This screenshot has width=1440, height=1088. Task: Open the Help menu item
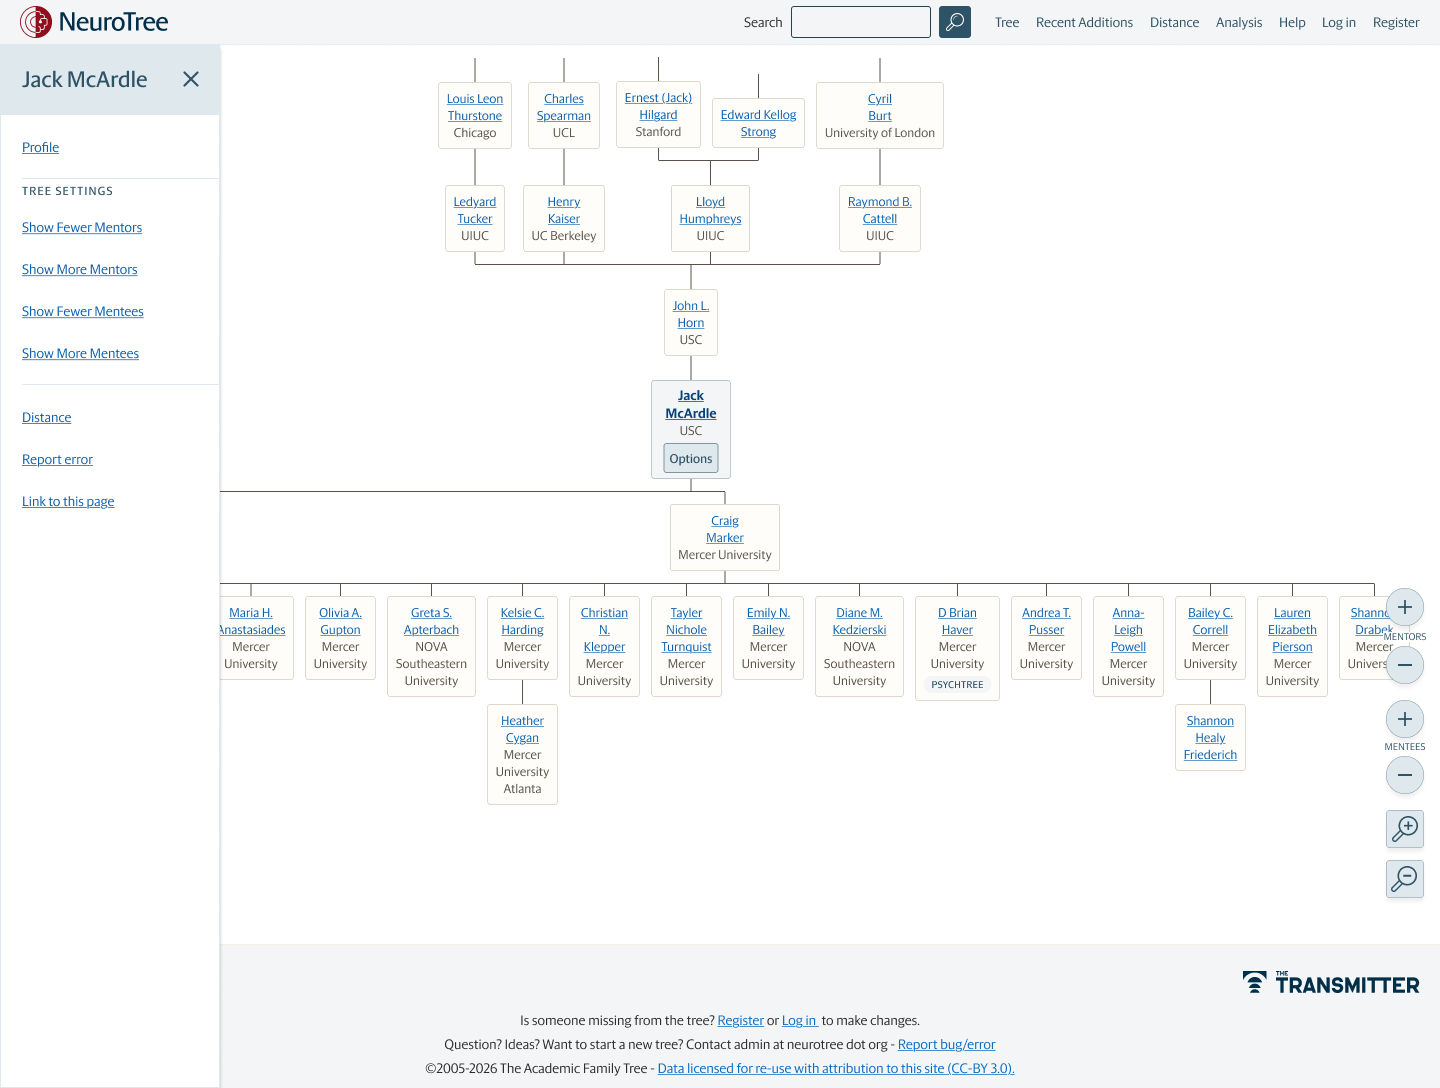tap(1292, 22)
